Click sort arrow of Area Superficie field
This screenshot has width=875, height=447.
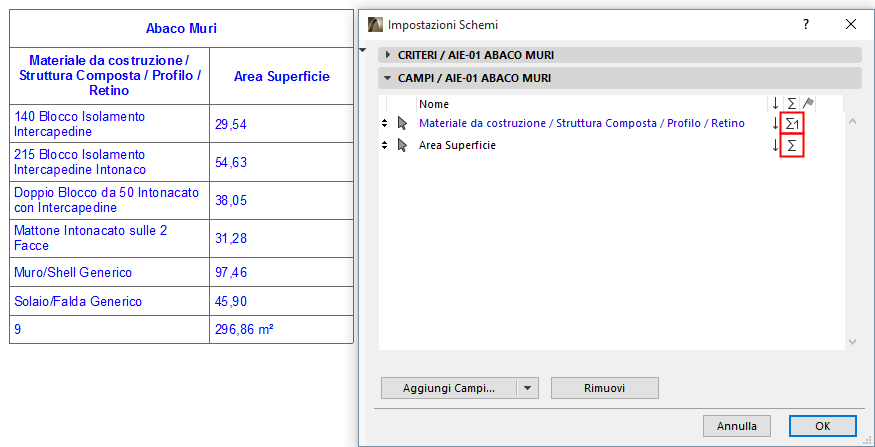coord(775,146)
